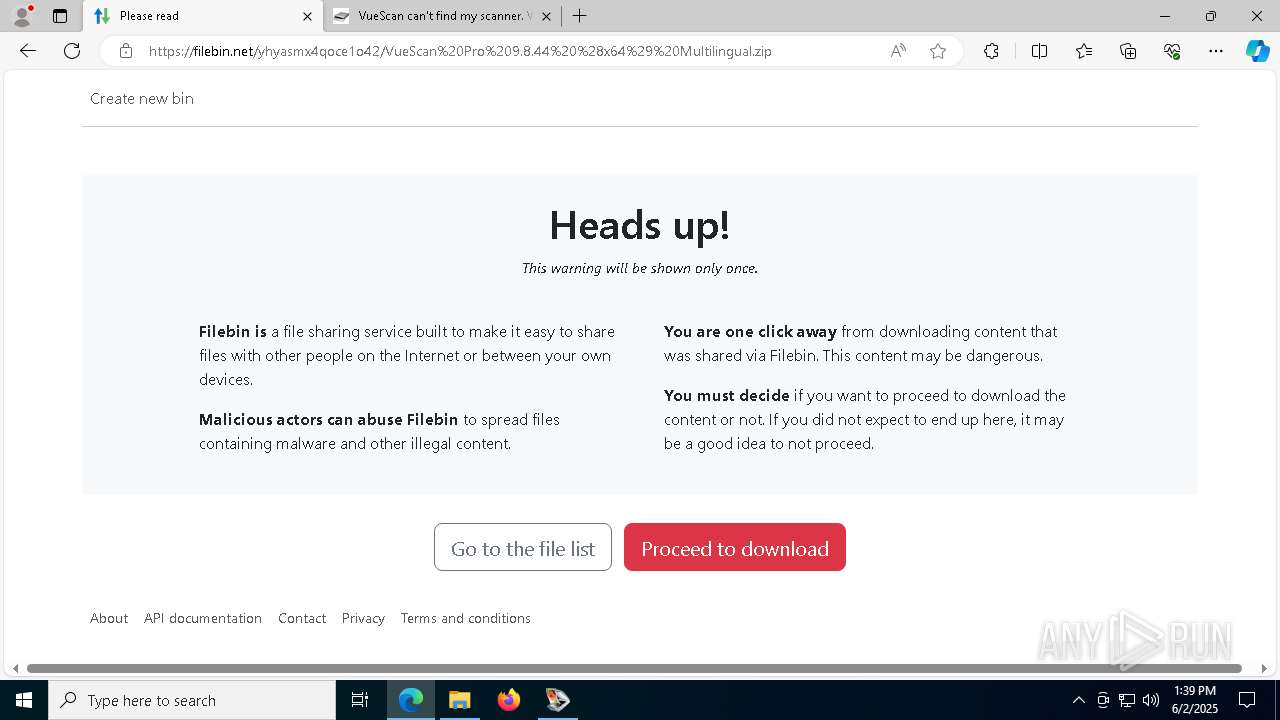
Task: Click the filebin.net address bar URL
Action: click(460, 51)
